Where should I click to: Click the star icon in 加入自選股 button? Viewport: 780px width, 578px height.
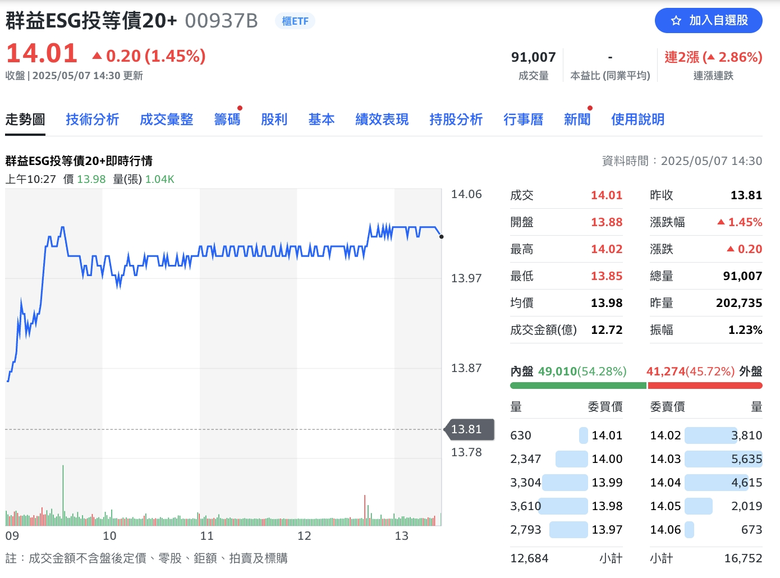[x=676, y=21]
